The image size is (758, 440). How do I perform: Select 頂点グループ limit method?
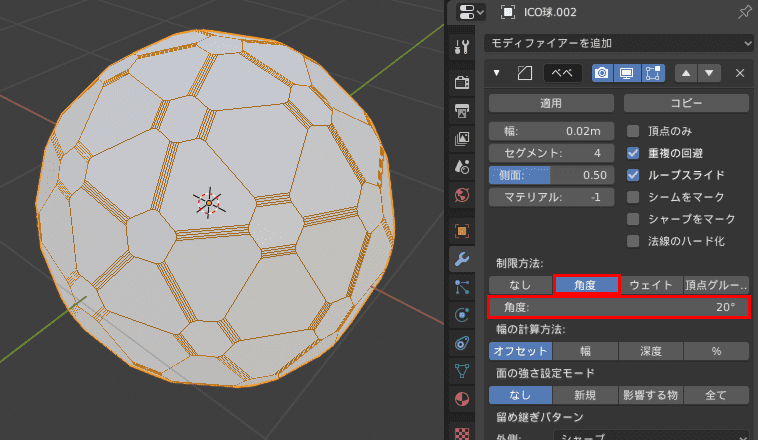(716, 285)
